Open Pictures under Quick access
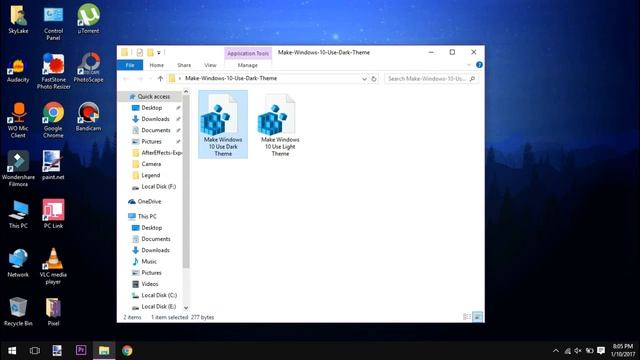Screen dimensions: 640x360 tap(151, 141)
